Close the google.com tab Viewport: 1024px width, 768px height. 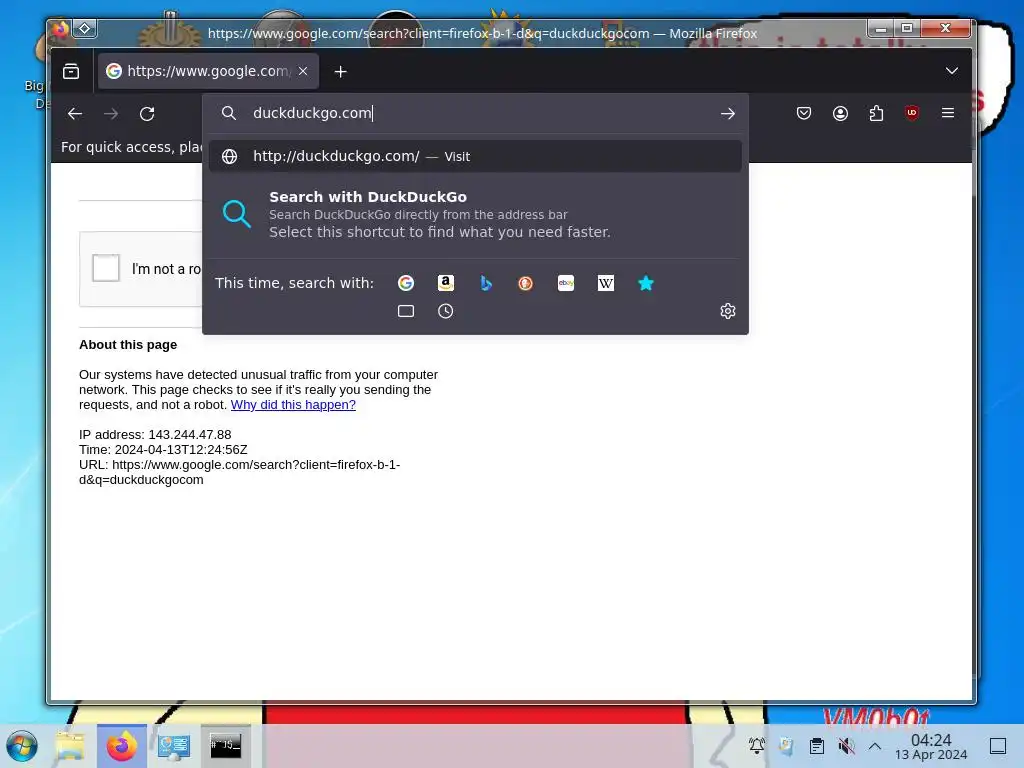(303, 71)
